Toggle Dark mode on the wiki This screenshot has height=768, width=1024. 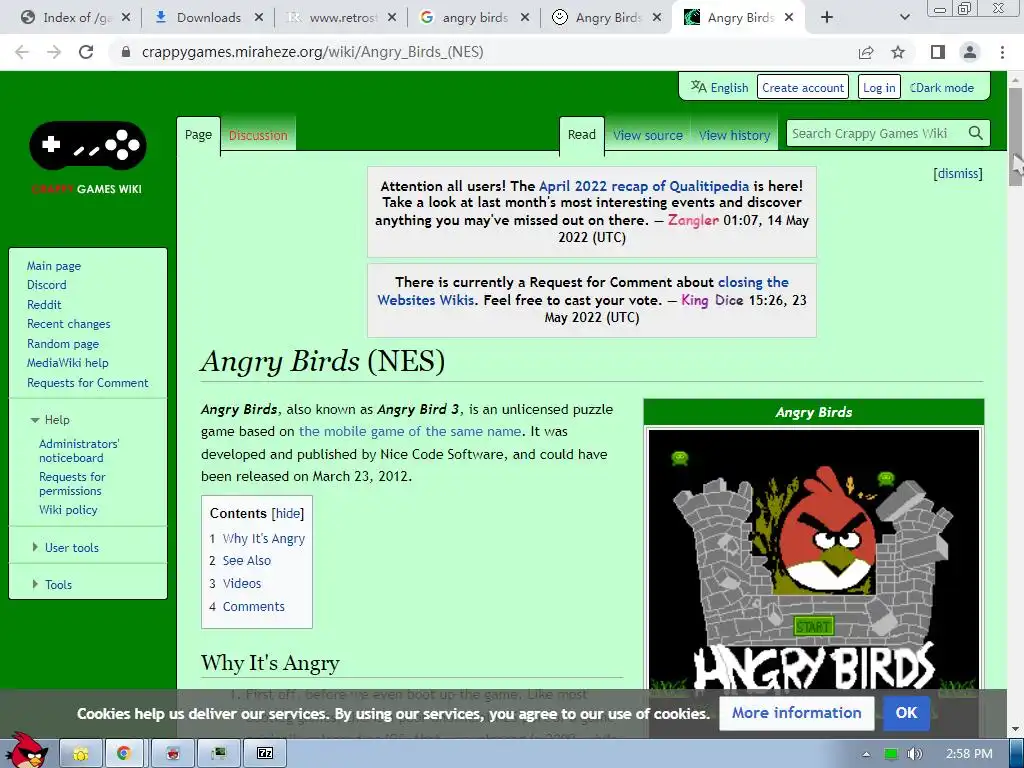click(x=942, y=88)
